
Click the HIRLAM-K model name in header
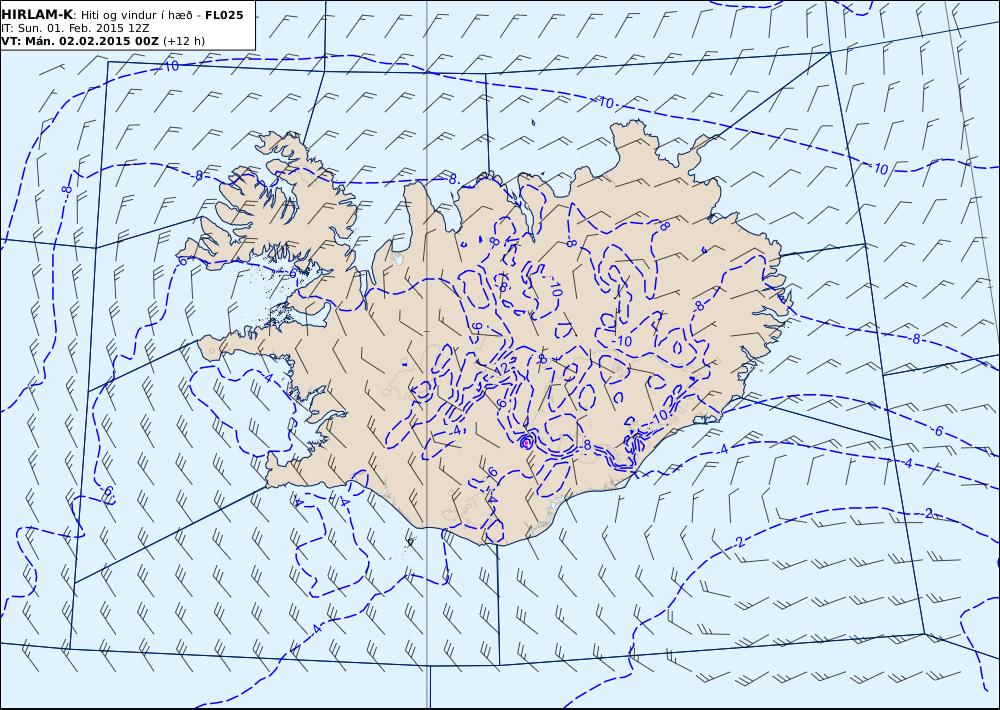[x=37, y=15]
